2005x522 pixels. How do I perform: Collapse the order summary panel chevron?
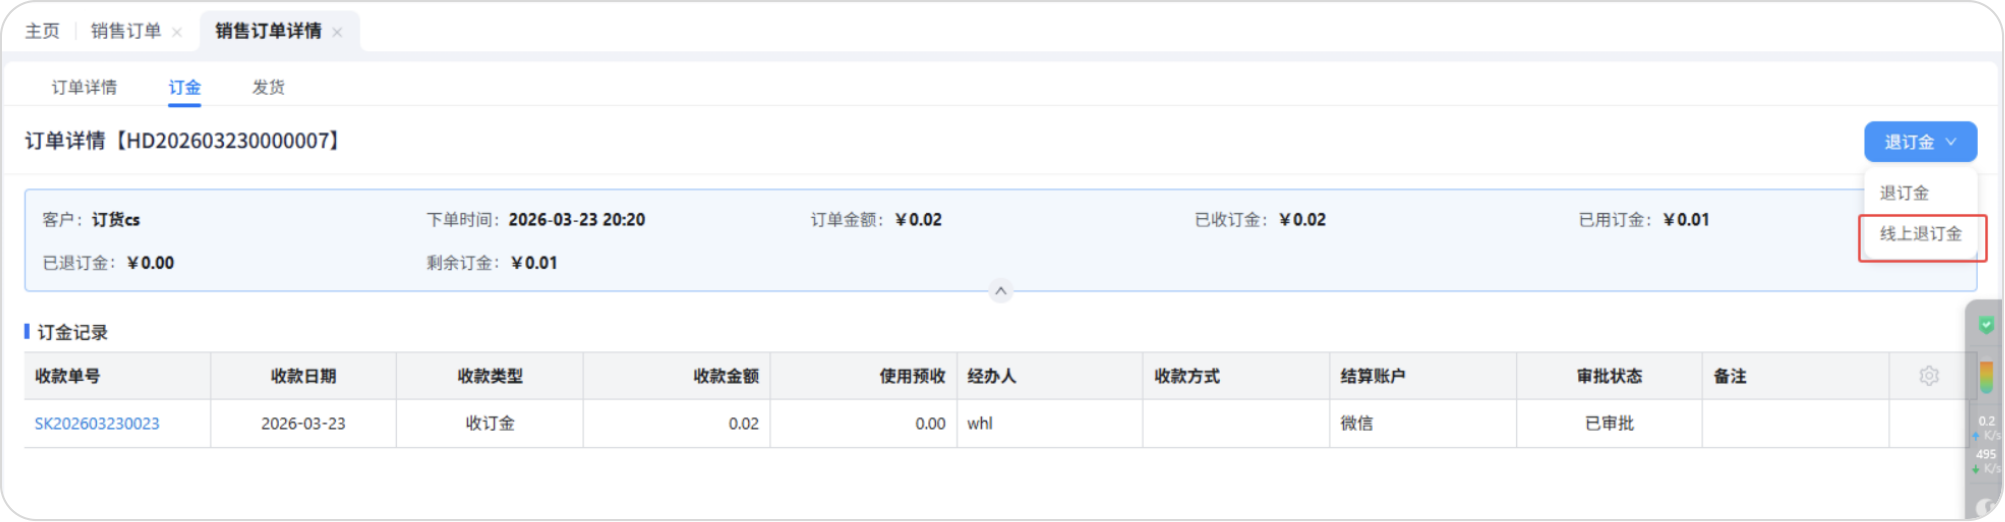point(1000,291)
